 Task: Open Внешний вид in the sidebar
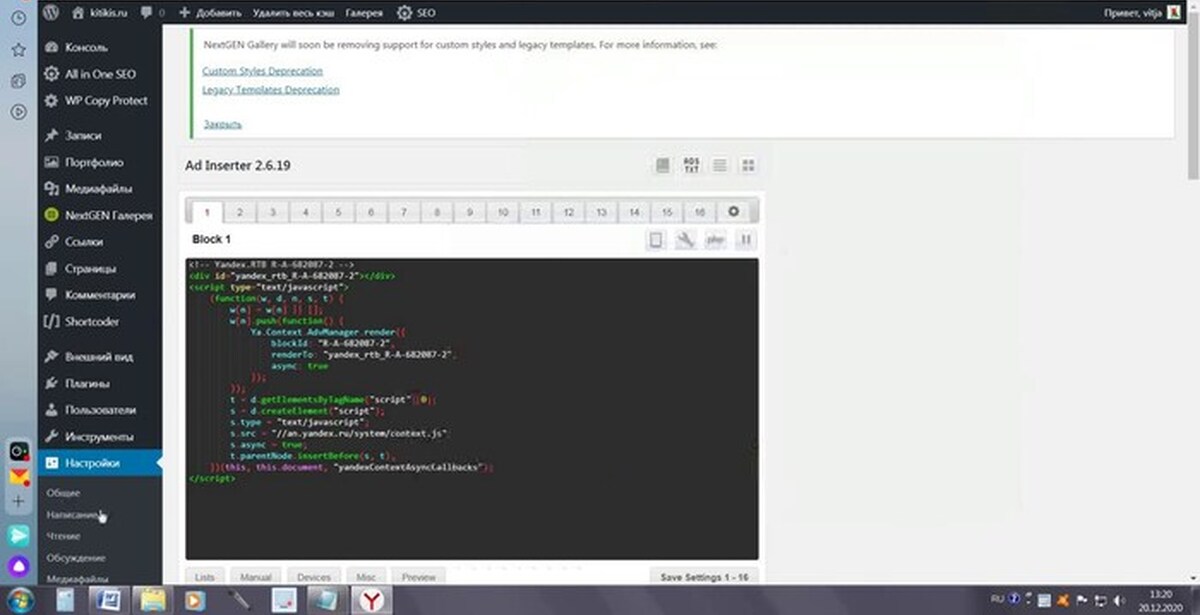coord(100,356)
